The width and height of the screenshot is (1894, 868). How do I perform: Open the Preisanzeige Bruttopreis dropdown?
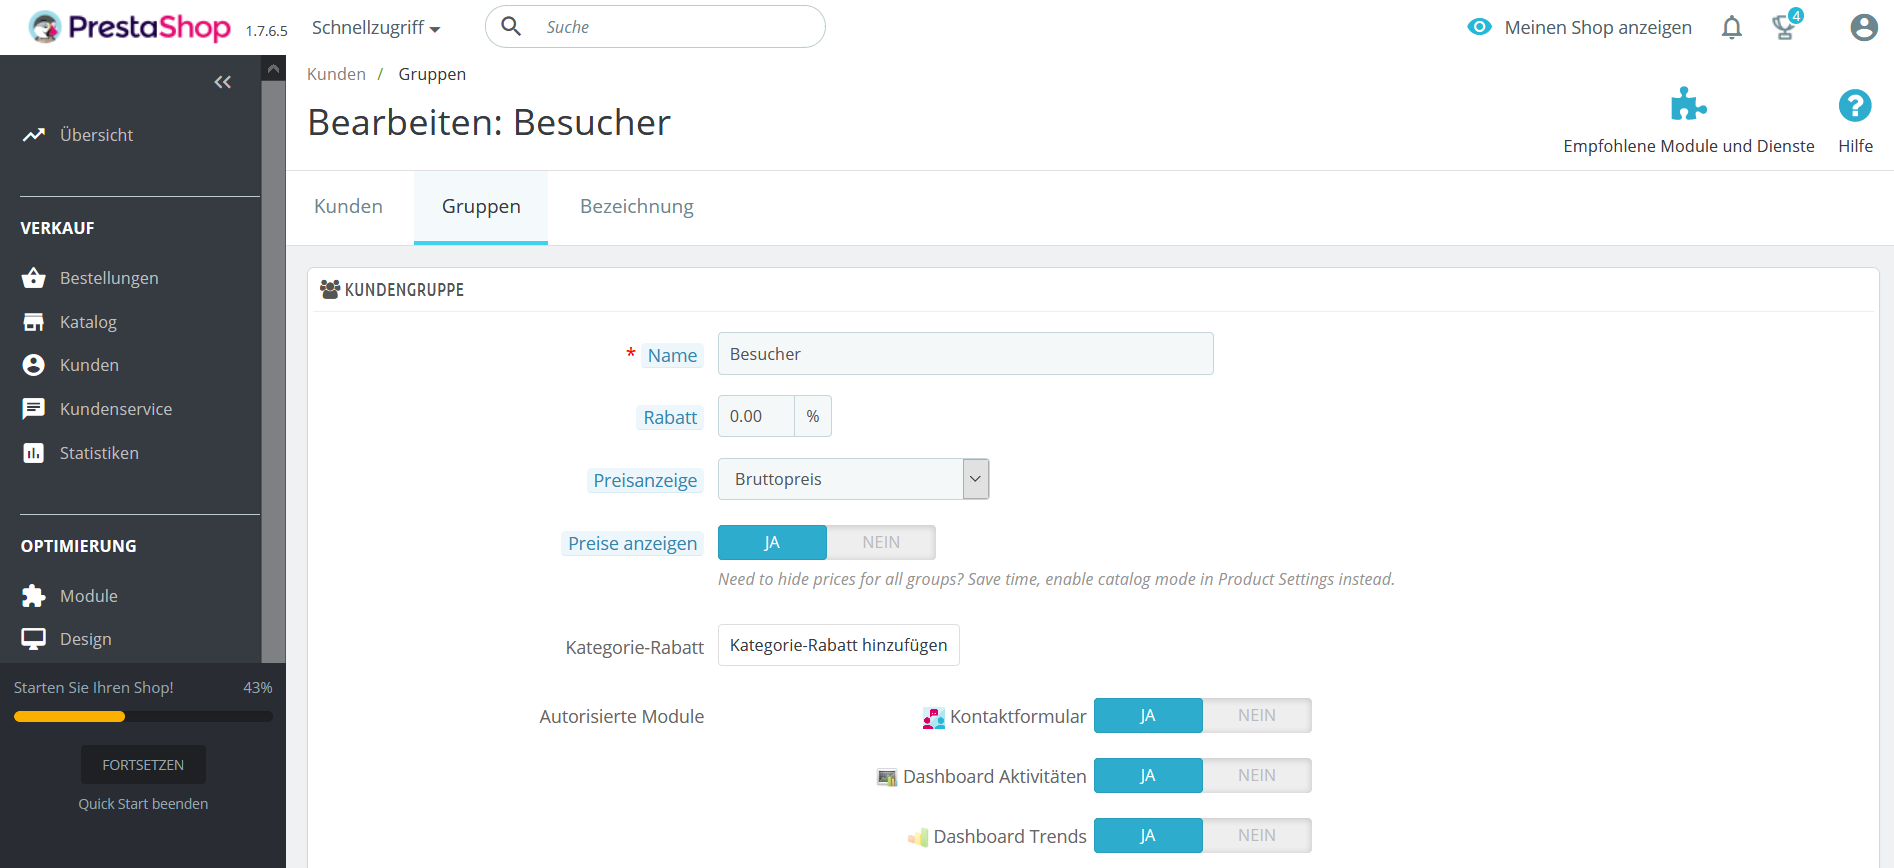click(853, 479)
